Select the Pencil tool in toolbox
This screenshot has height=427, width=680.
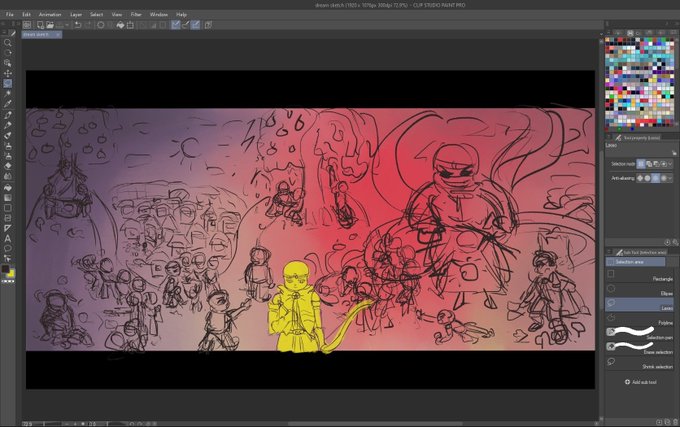[7, 126]
